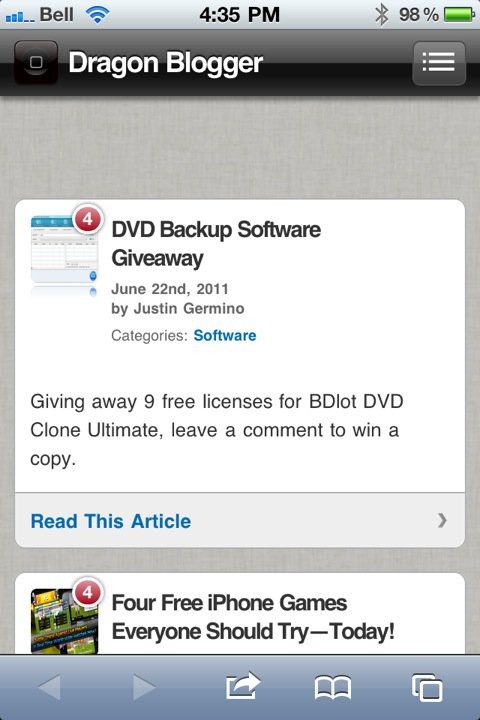480x720 pixels.
Task: Tap the Wi-Fi icon in status bar
Action: tap(97, 15)
